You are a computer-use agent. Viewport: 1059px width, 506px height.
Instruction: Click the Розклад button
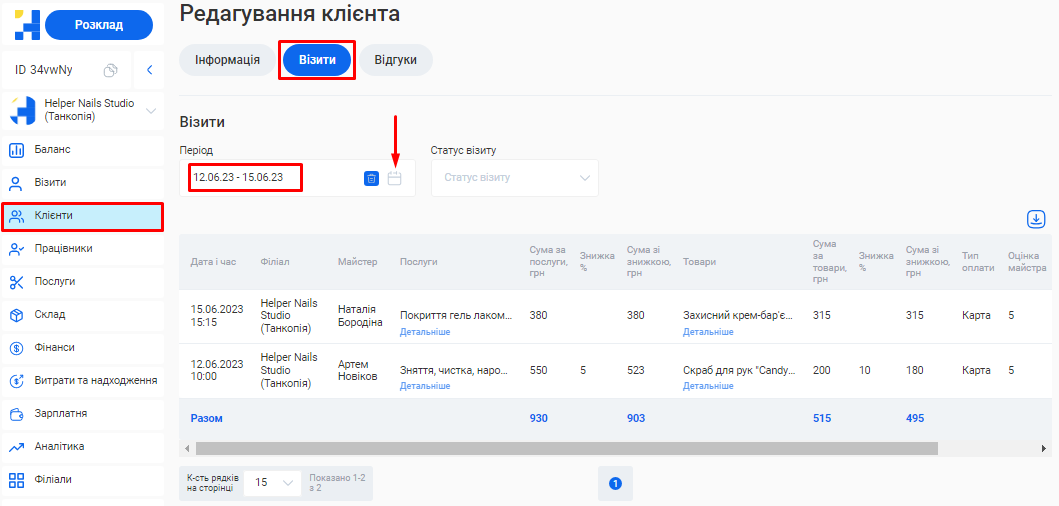point(99,25)
